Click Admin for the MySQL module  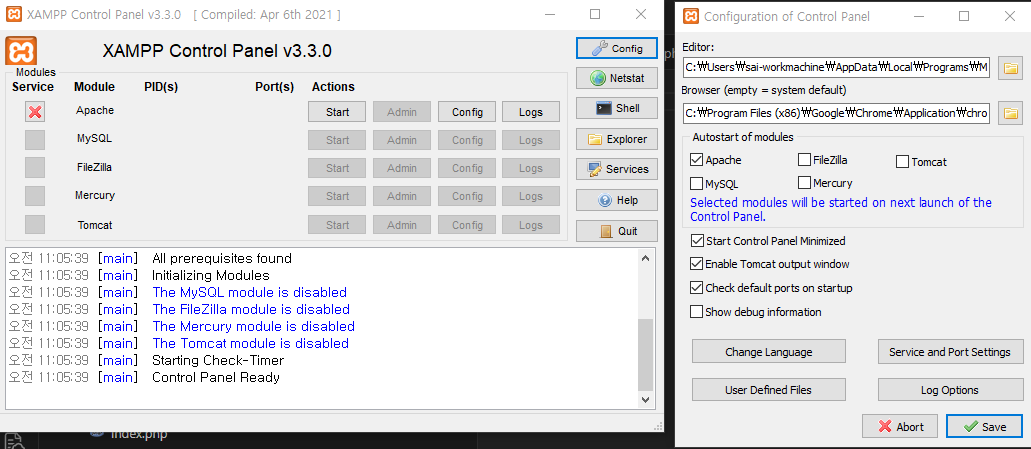click(402, 140)
